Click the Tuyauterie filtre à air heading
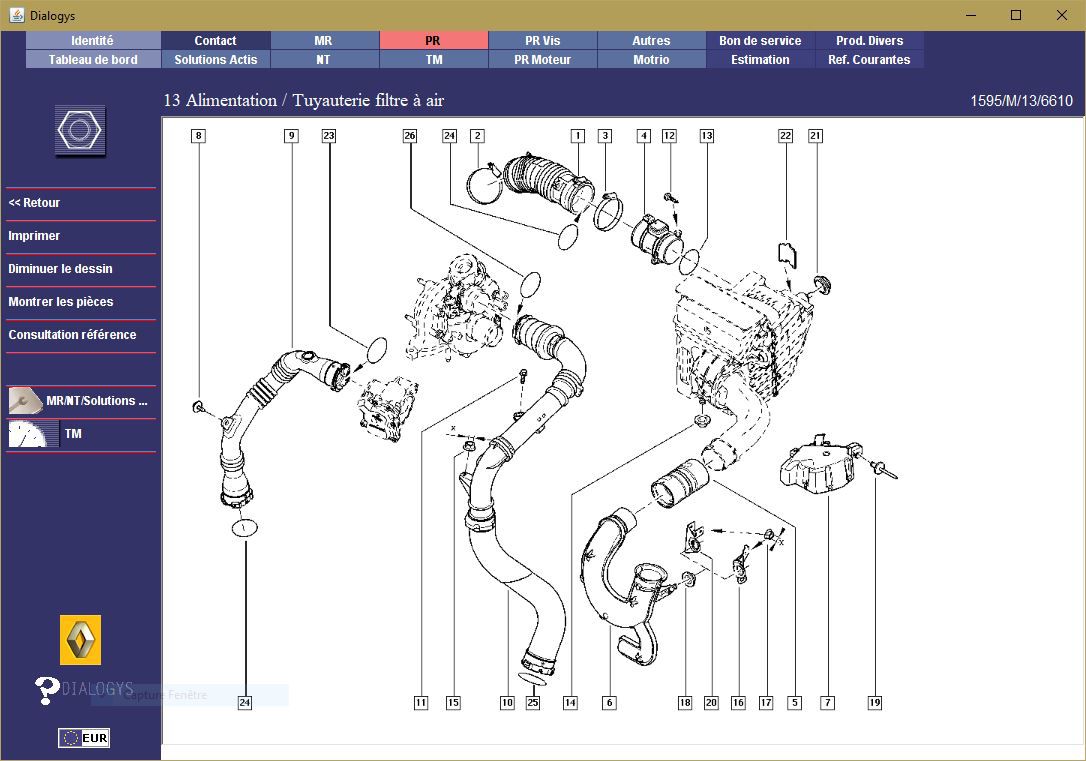 tap(368, 100)
